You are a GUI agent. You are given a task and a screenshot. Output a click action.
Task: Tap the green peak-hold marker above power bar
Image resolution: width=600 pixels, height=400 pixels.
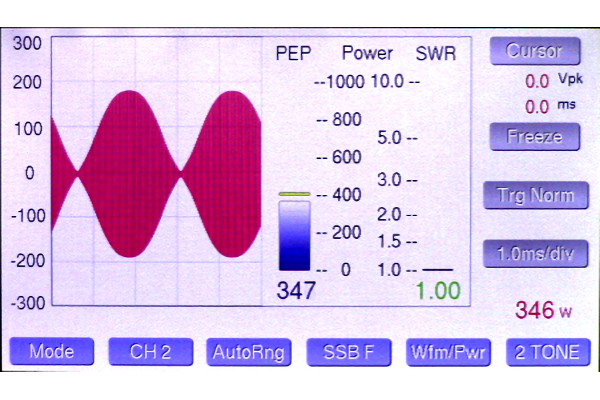pos(294,194)
